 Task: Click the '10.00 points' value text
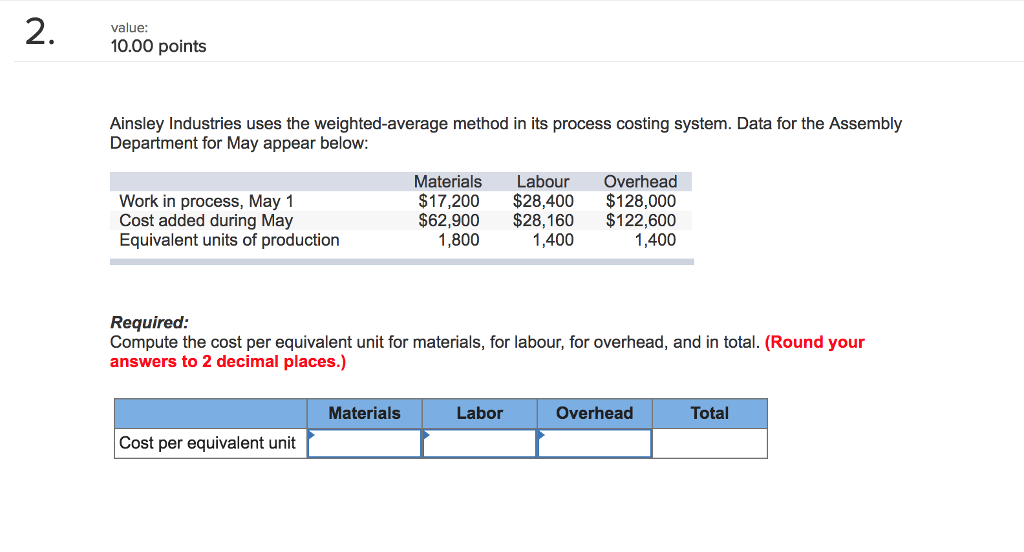[x=159, y=46]
